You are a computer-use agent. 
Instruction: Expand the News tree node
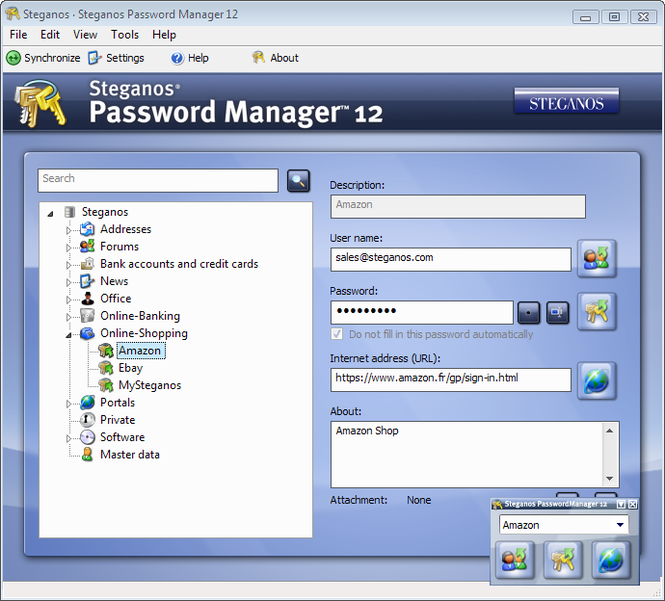click(68, 282)
